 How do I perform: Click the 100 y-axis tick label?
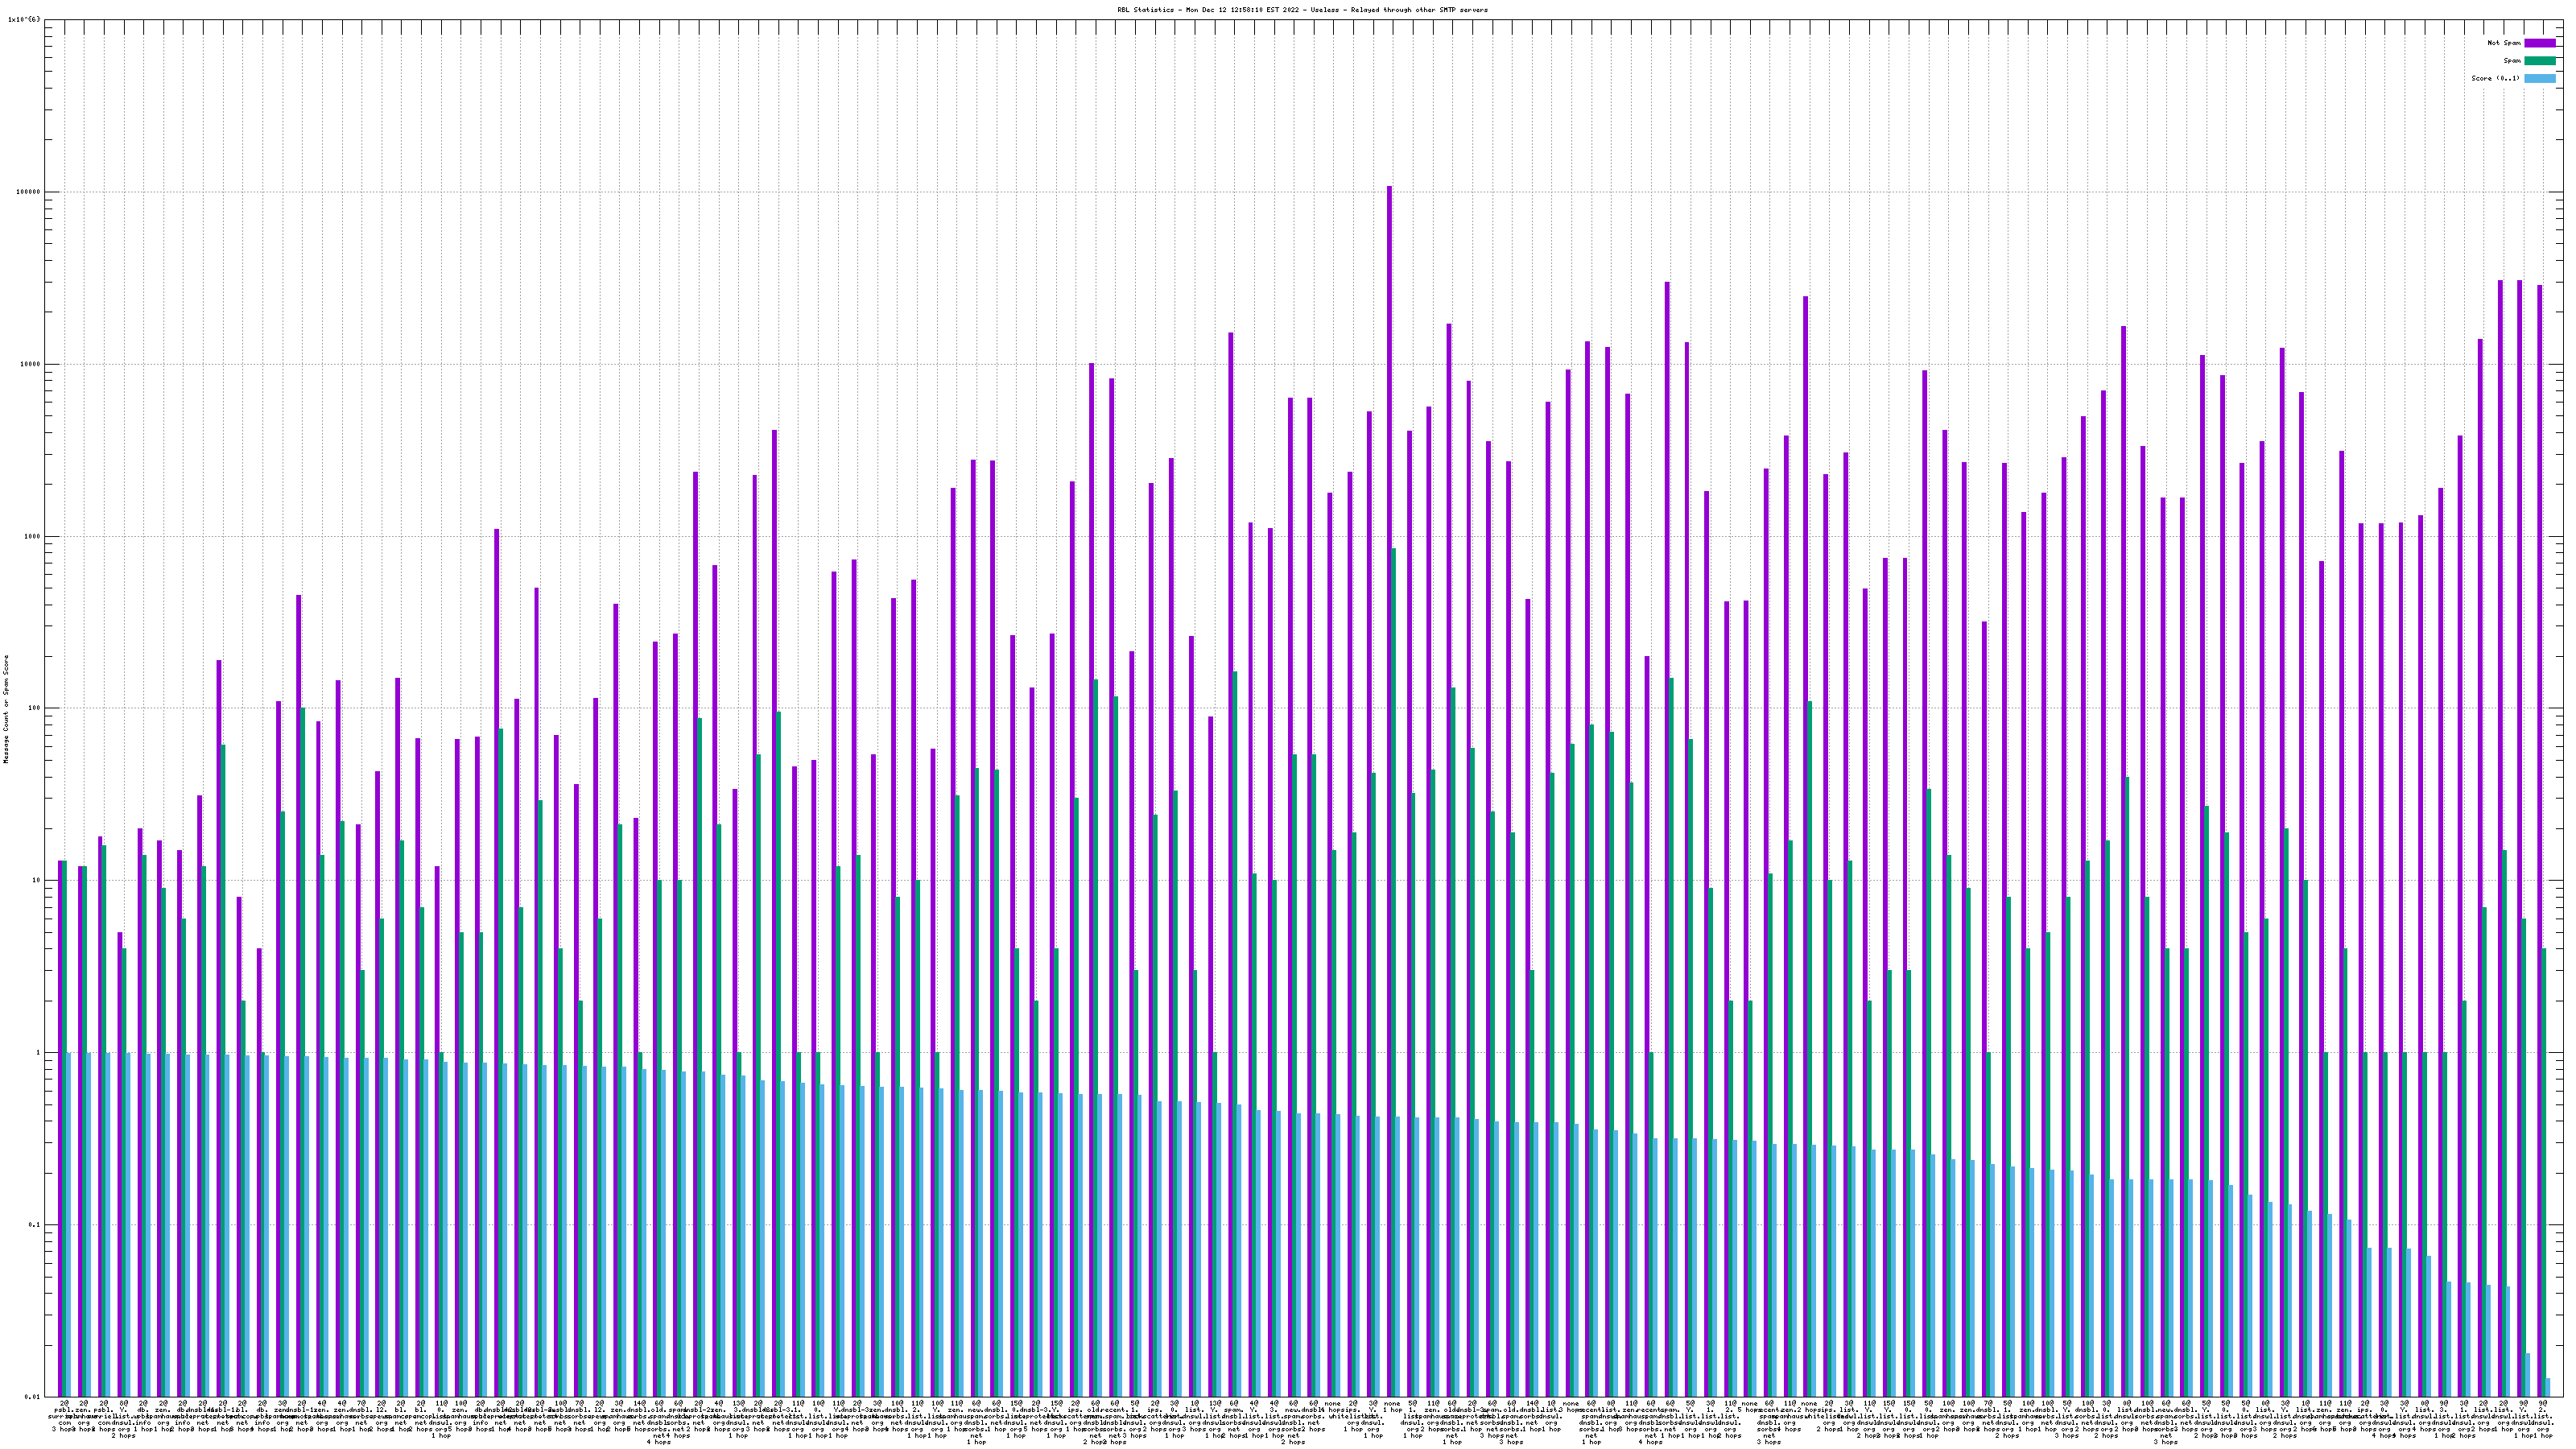click(34, 708)
